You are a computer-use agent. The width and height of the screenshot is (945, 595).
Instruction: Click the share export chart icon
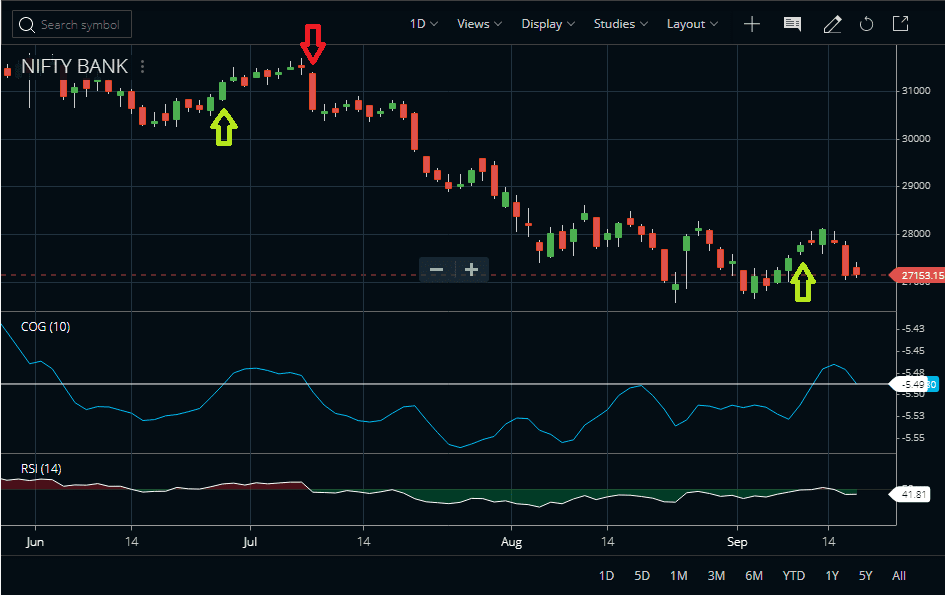point(900,24)
